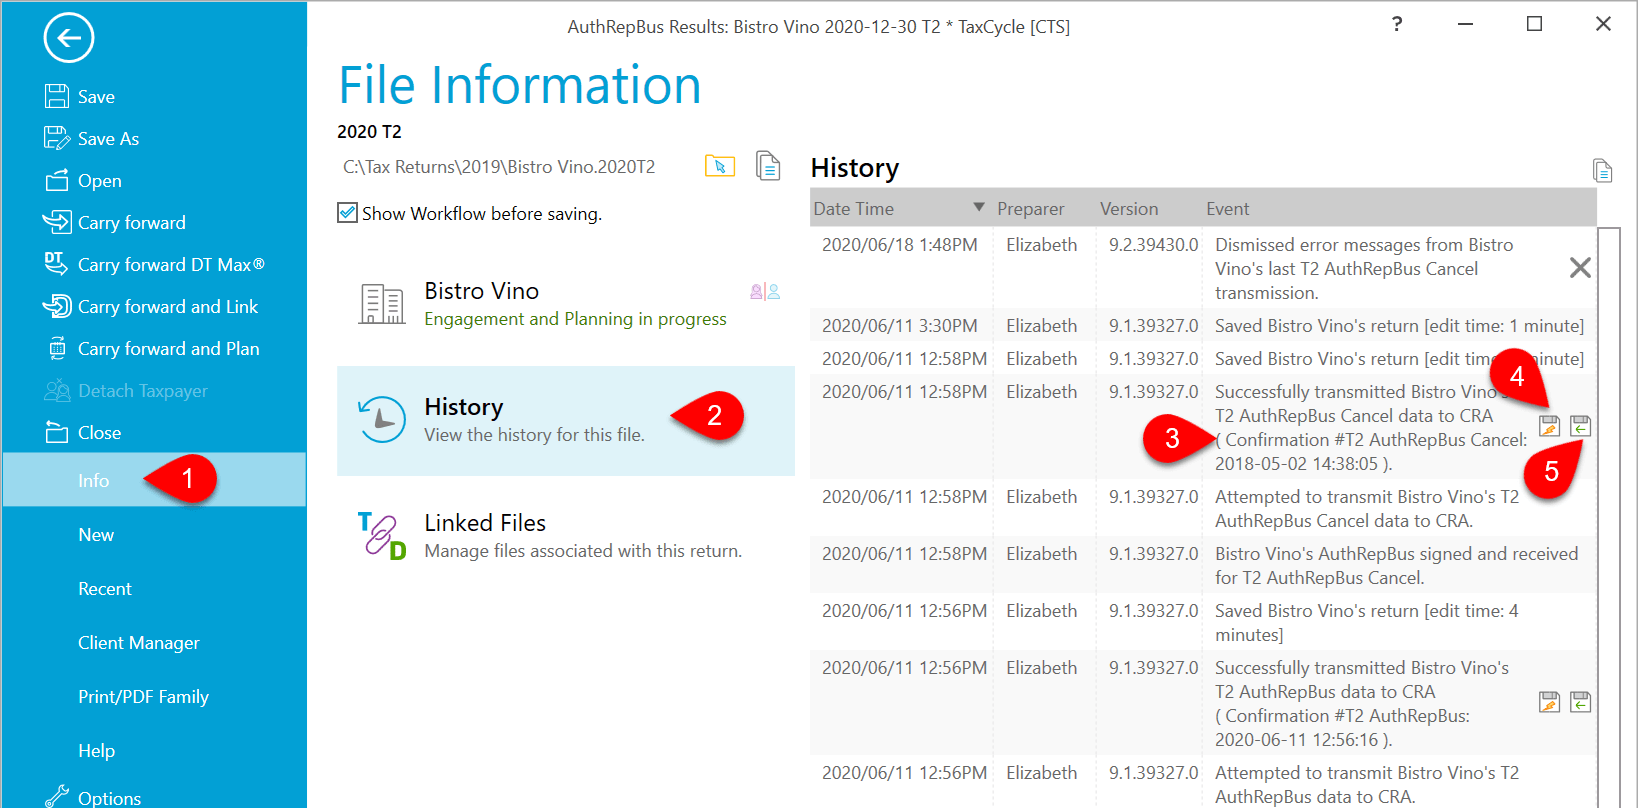This screenshot has height=808, width=1638.
Task: Click green-arrow save icon for 12:56:16 AuthRepBus confirmation
Action: point(1580,702)
